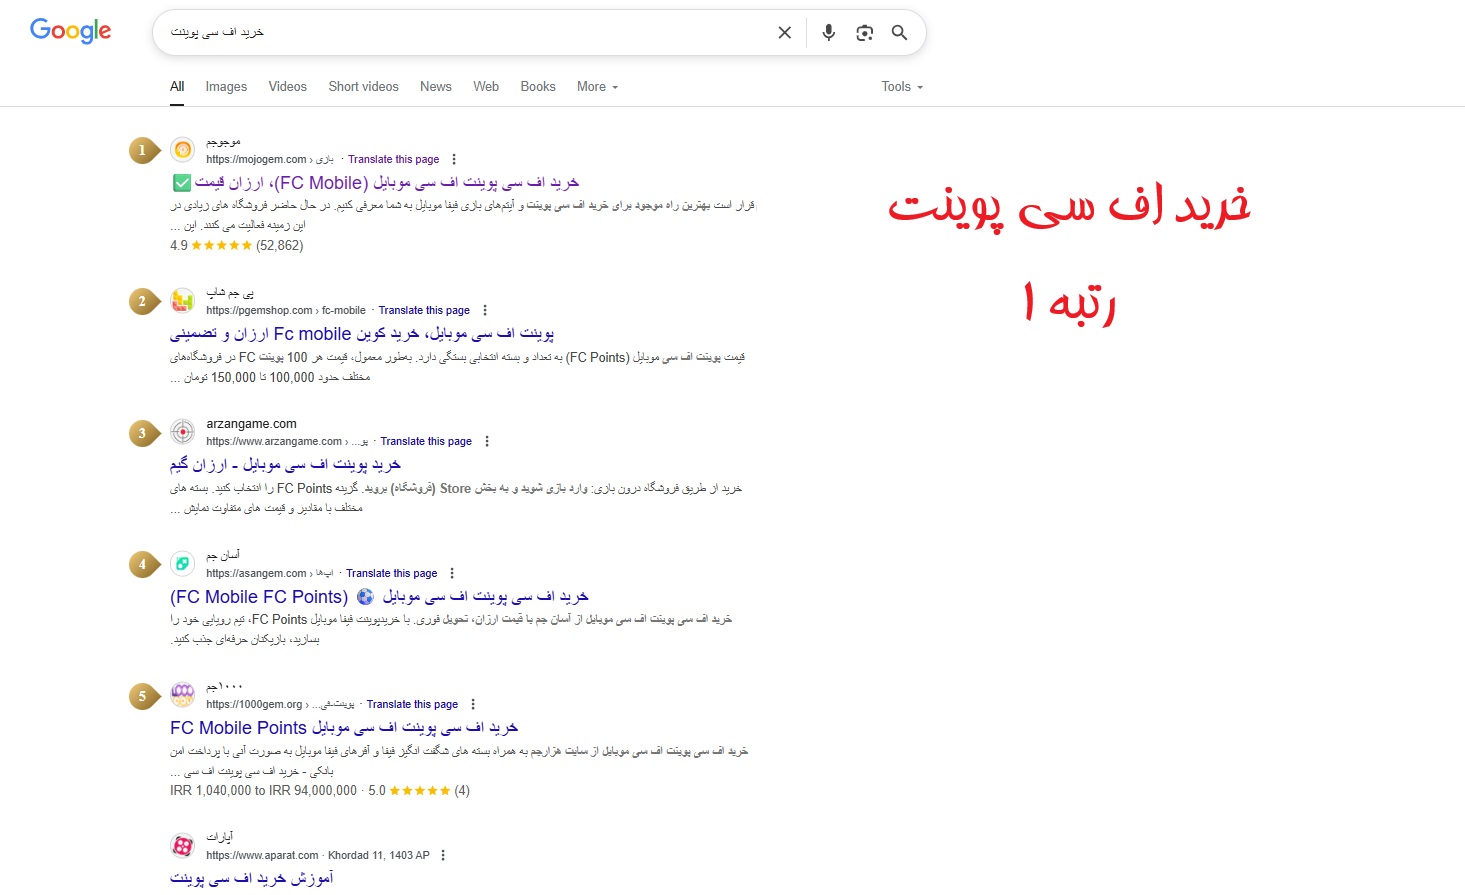
Task: Open the aparat video result title
Action: [252, 879]
